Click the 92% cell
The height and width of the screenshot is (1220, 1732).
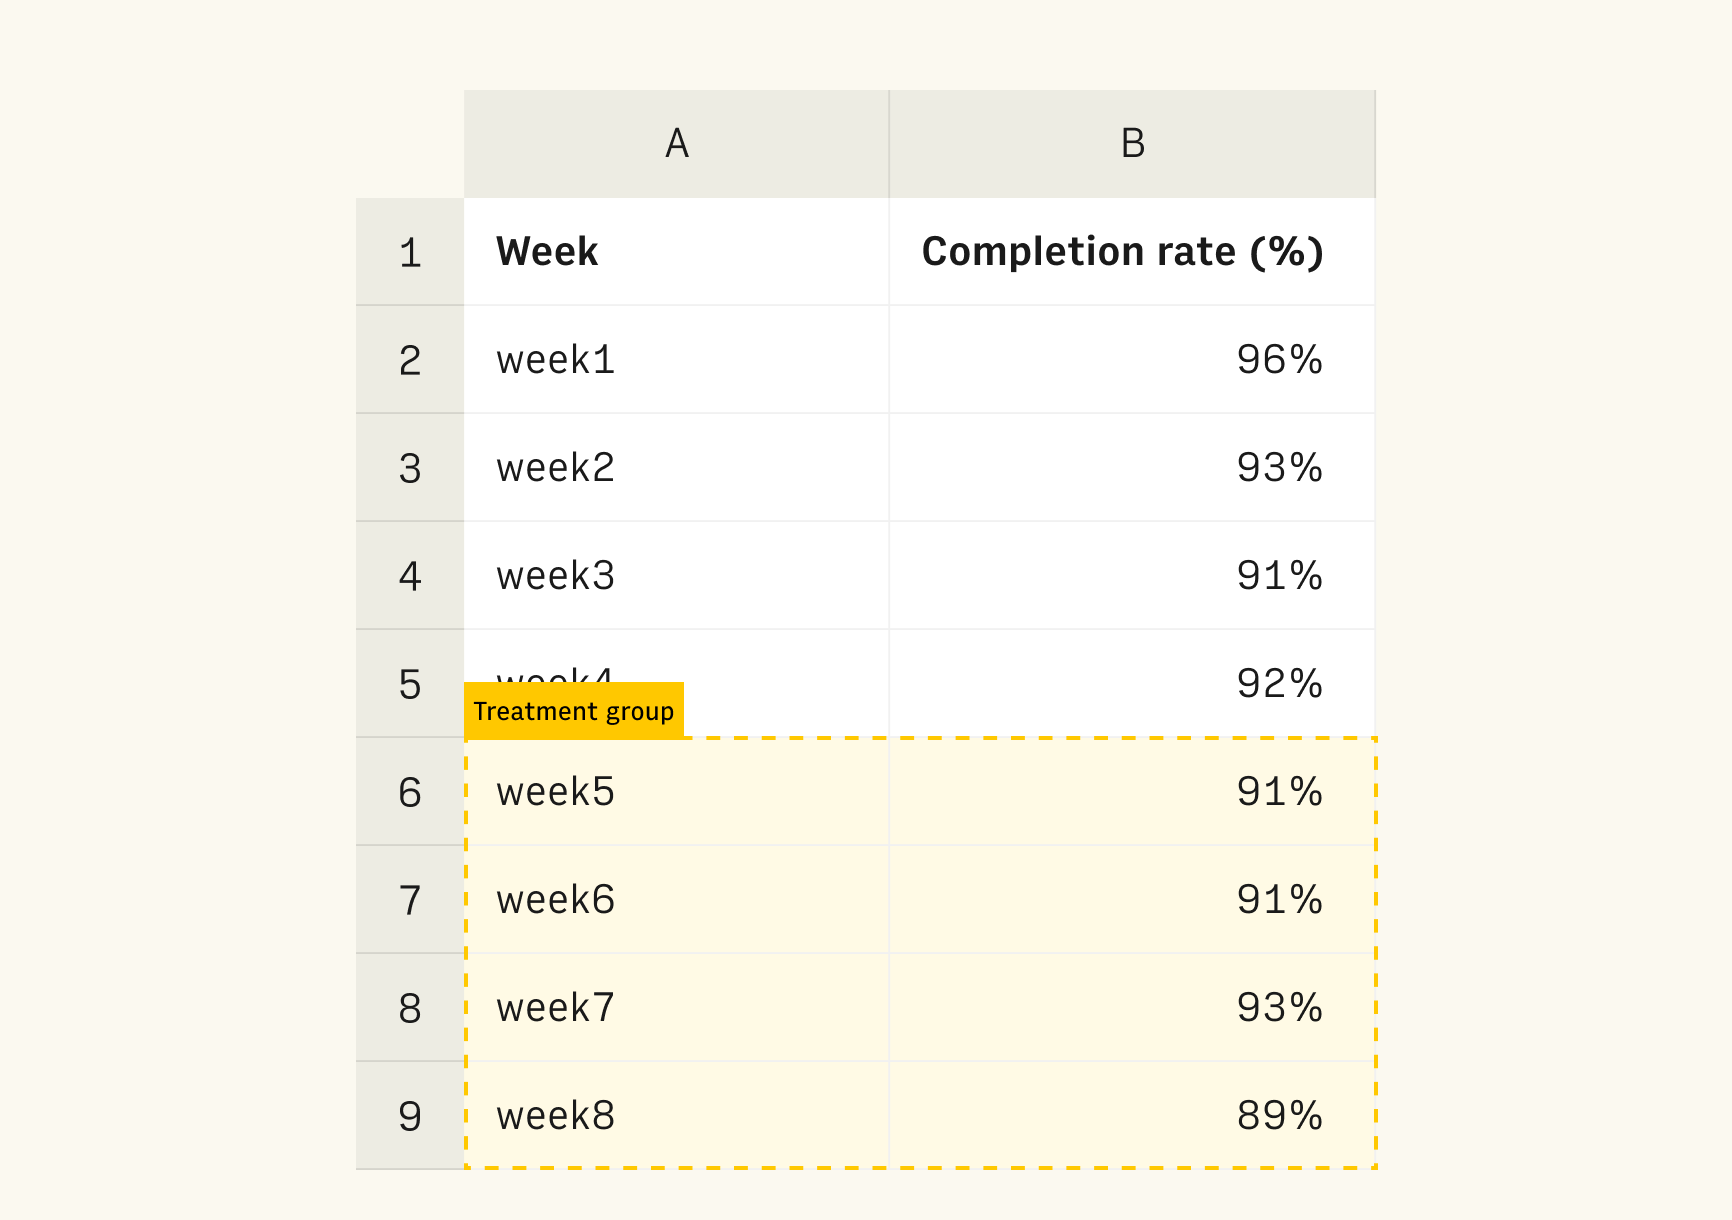point(1132,684)
